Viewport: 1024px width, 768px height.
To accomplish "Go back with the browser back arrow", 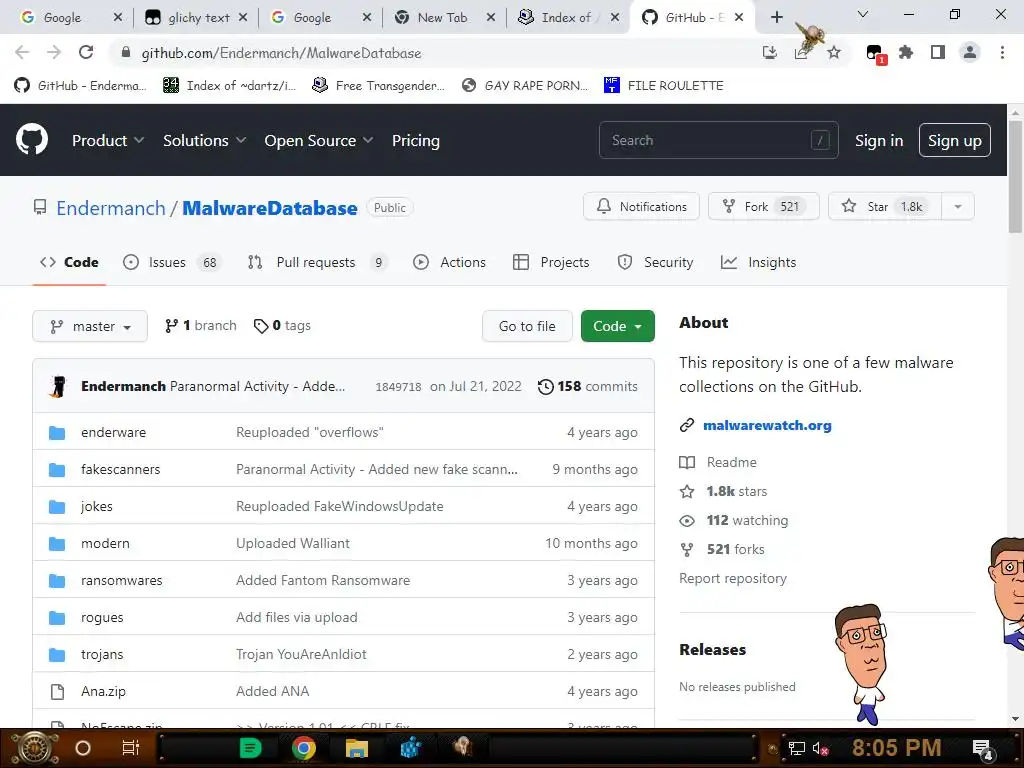I will [22, 53].
